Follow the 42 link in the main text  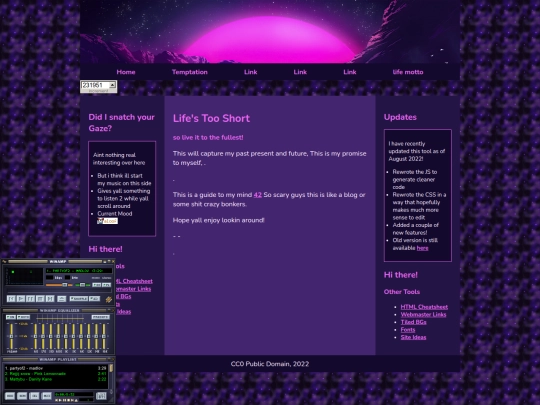click(258, 195)
